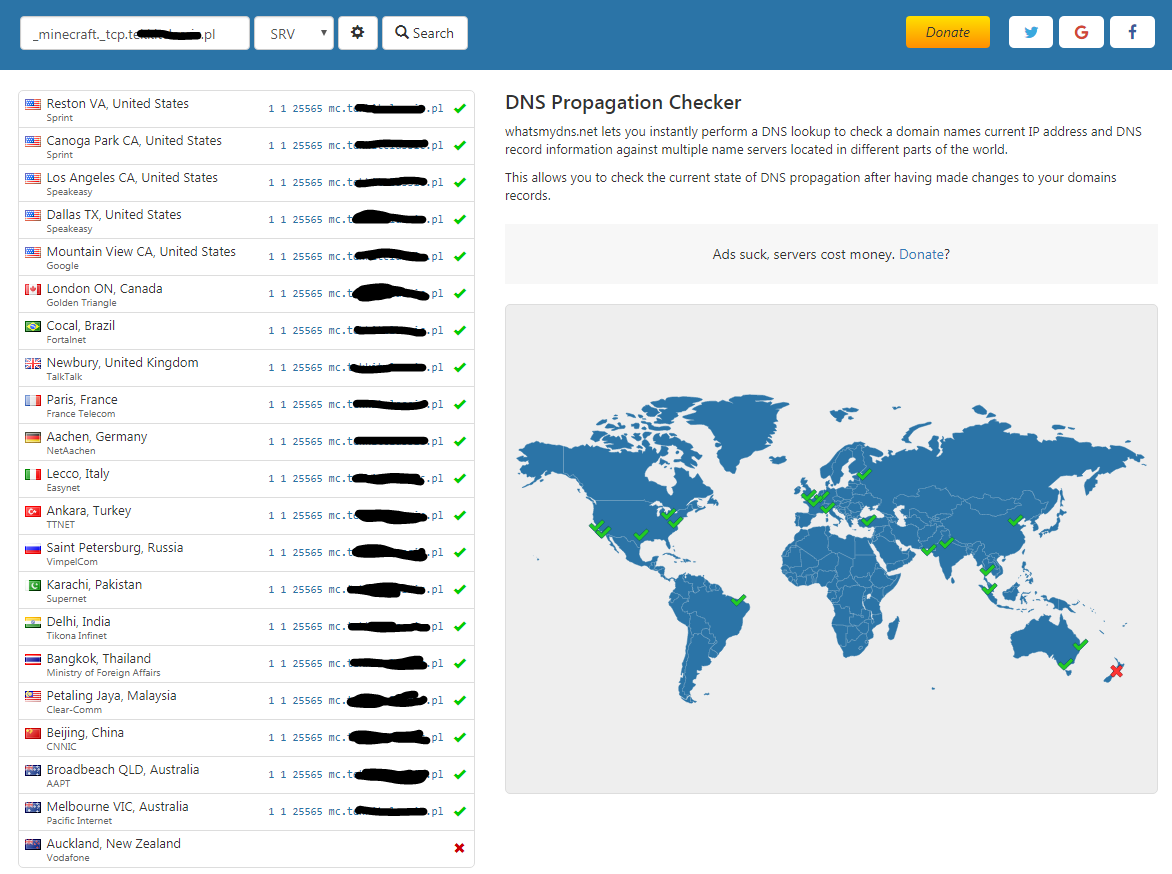Image resolution: width=1172 pixels, height=874 pixels.
Task: Click the green checkmark on Brazil map
Action: tap(739, 600)
